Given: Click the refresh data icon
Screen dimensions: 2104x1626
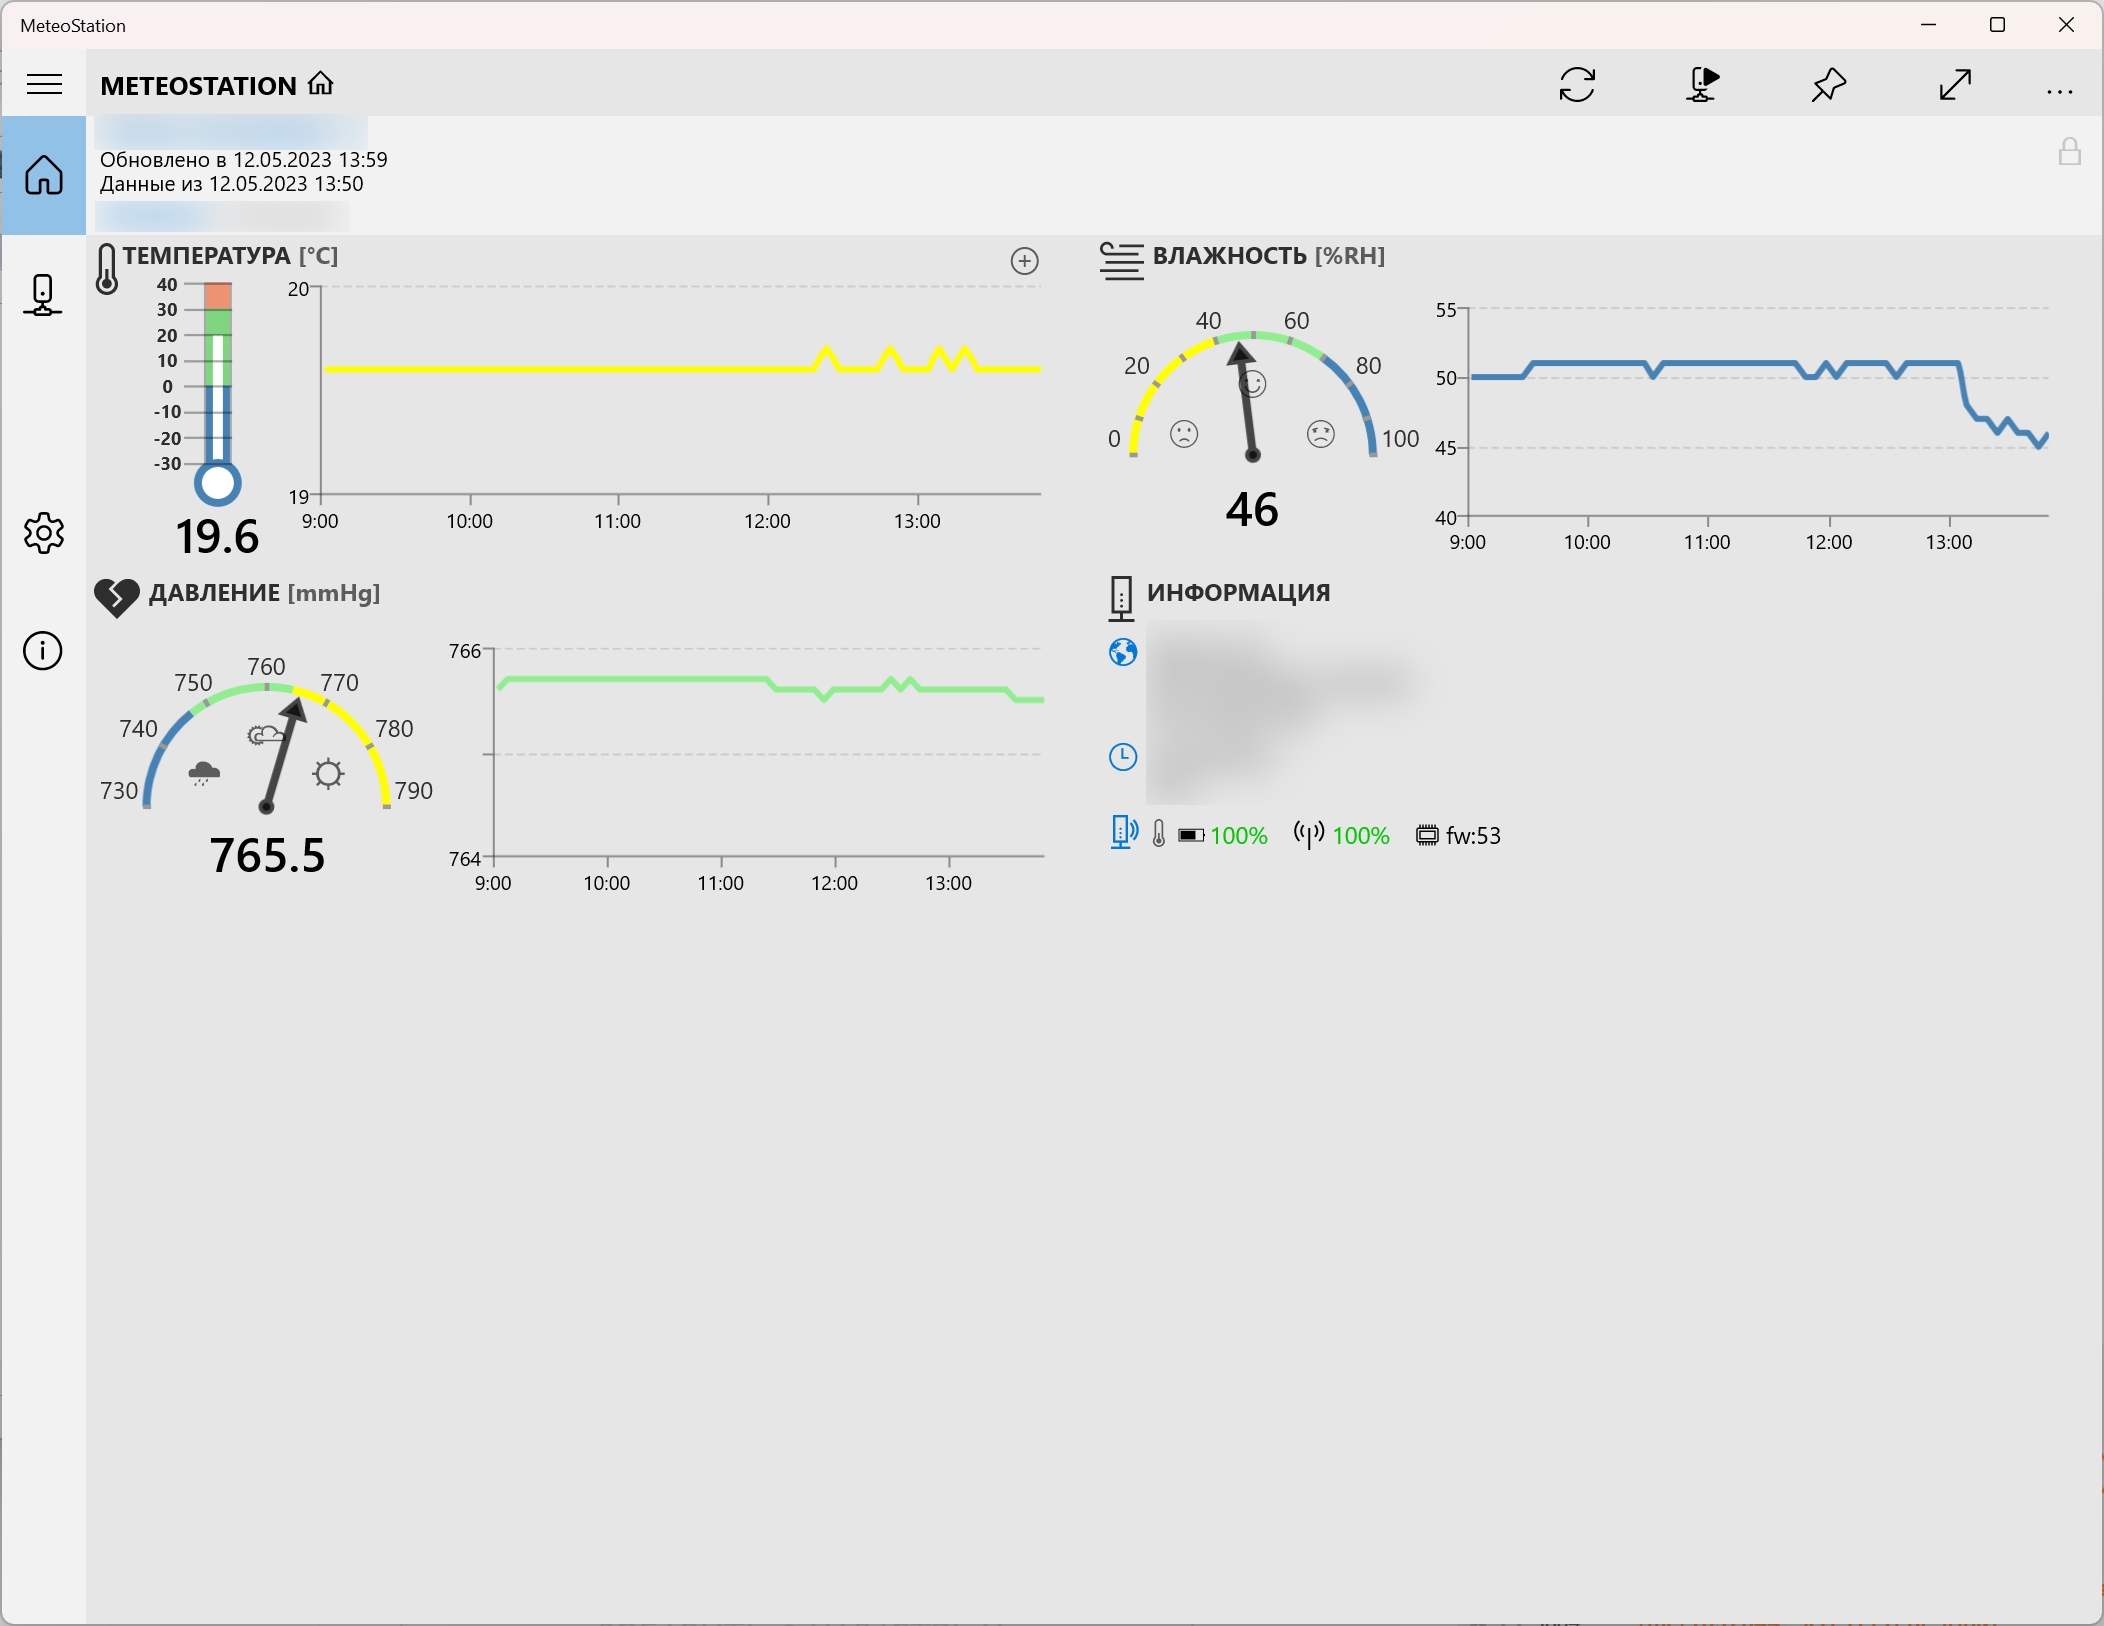Looking at the screenshot, I should 1577,85.
